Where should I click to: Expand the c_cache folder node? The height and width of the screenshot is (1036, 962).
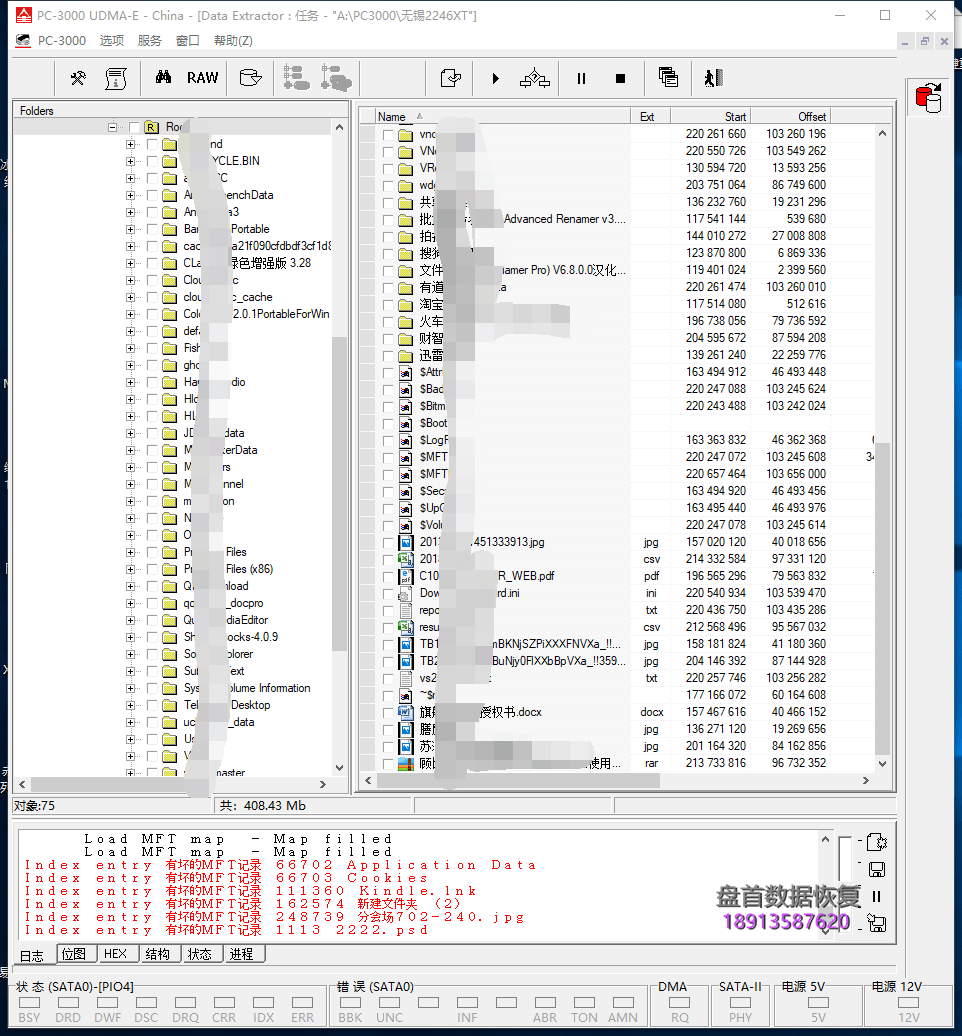point(130,297)
